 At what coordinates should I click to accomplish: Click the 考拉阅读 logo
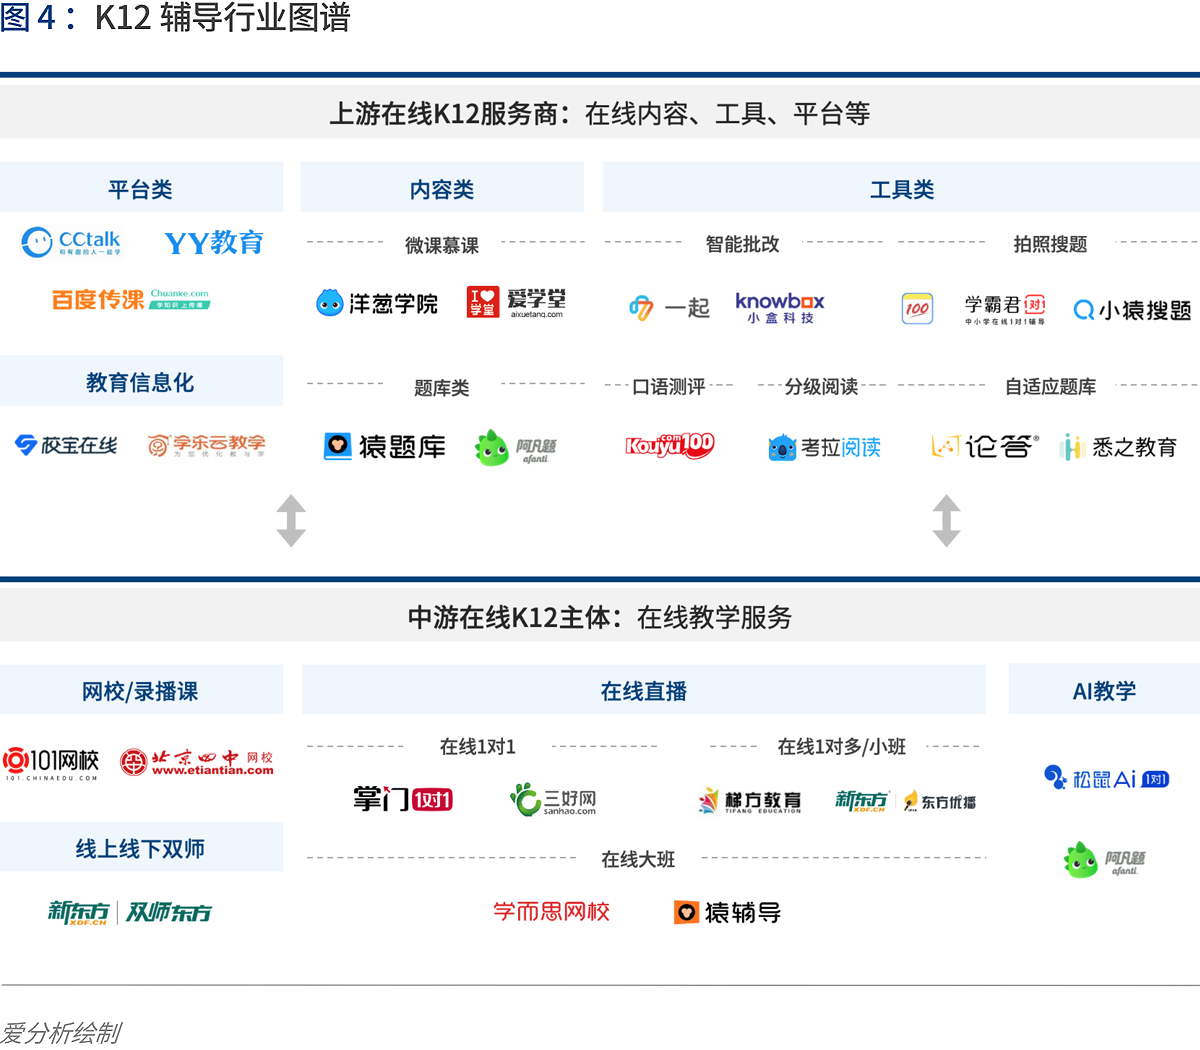(825, 447)
